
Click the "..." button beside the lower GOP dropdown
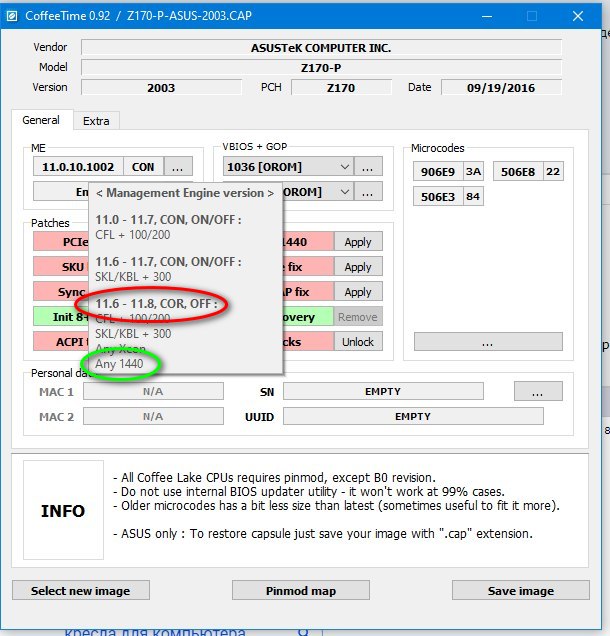367,191
